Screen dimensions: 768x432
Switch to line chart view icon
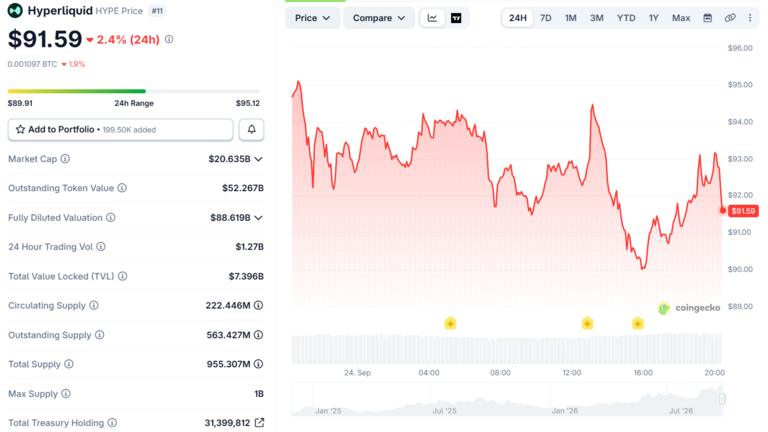pyautogui.click(x=432, y=18)
